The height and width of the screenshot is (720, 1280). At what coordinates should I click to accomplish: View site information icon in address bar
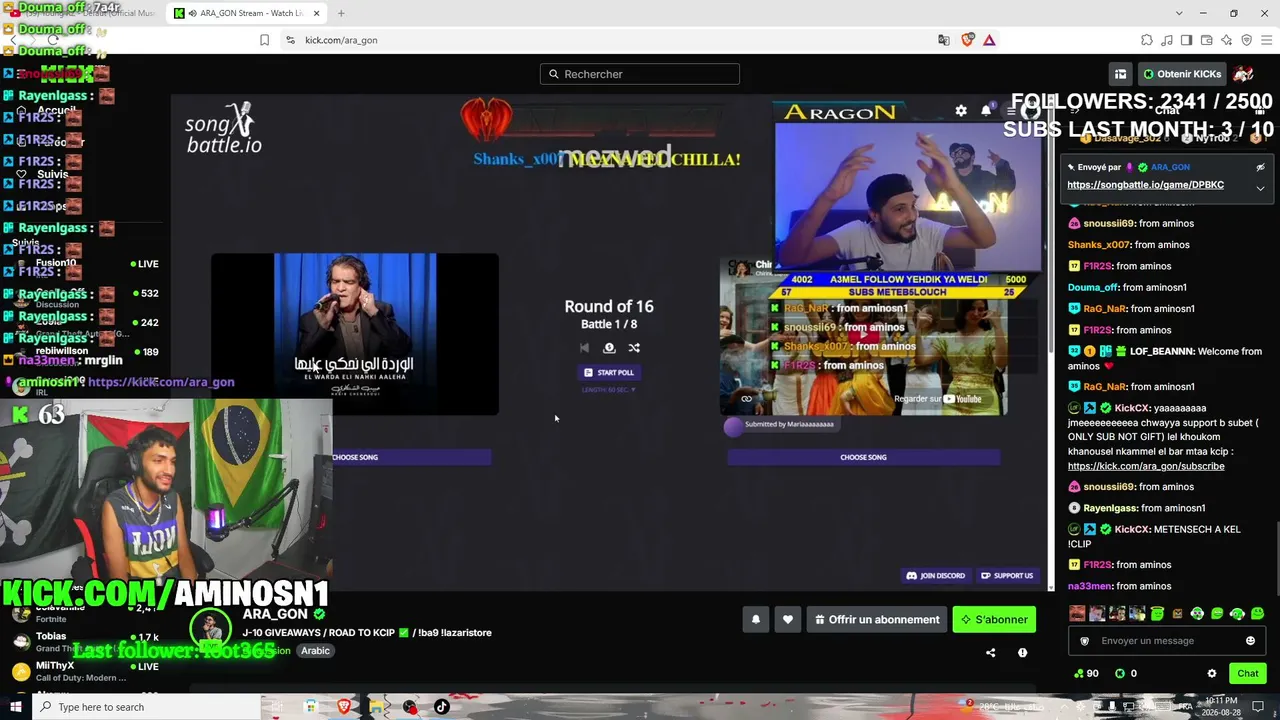(290, 40)
